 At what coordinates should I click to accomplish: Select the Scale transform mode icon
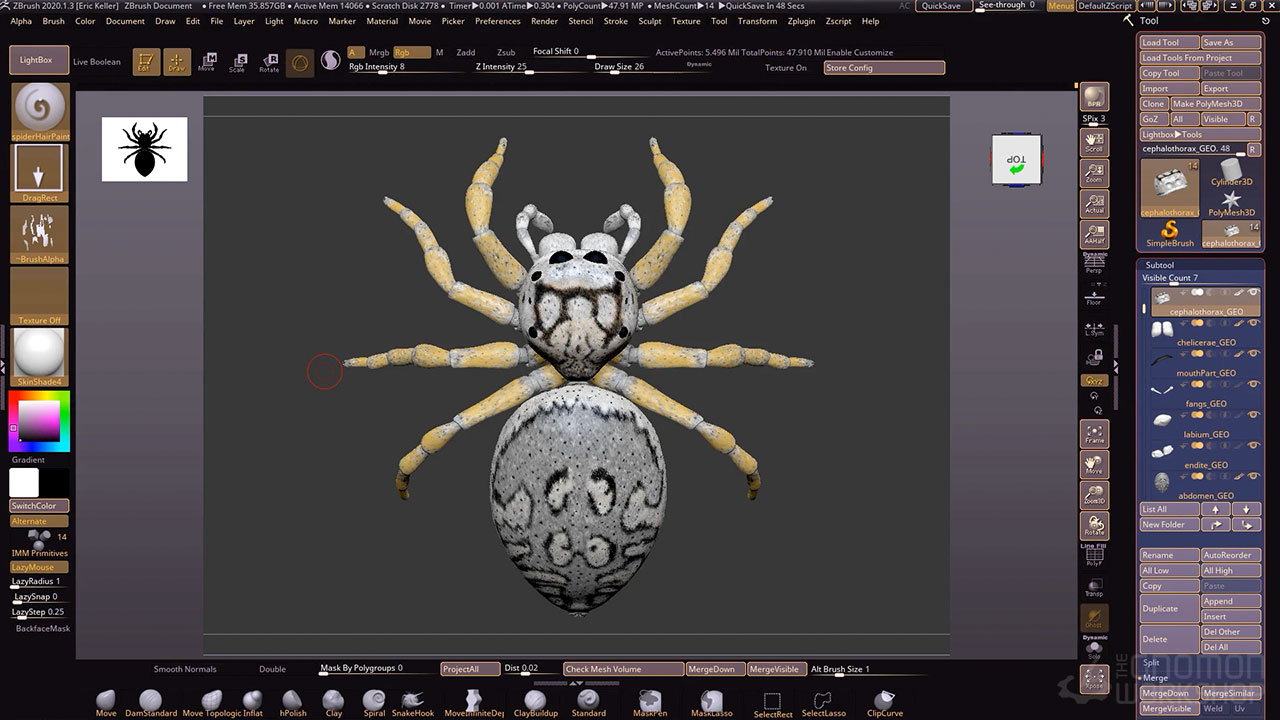pyautogui.click(x=237, y=62)
